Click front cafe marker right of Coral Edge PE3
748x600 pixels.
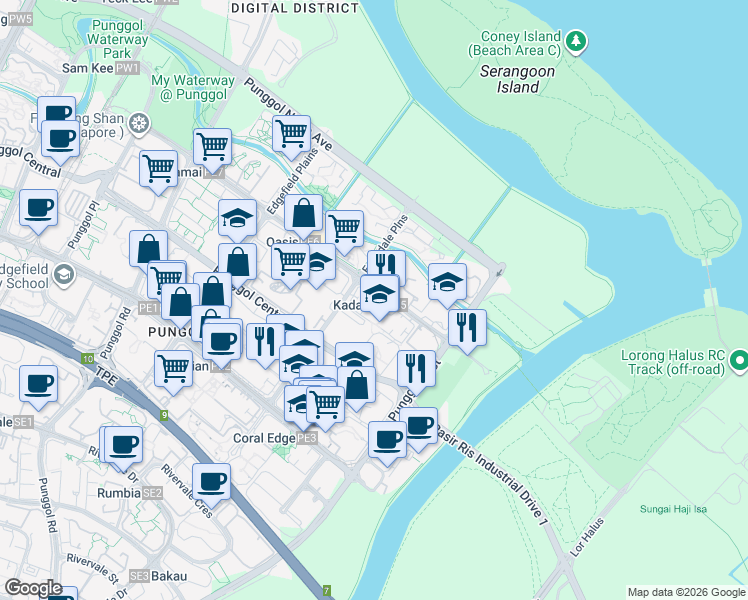coord(387,442)
